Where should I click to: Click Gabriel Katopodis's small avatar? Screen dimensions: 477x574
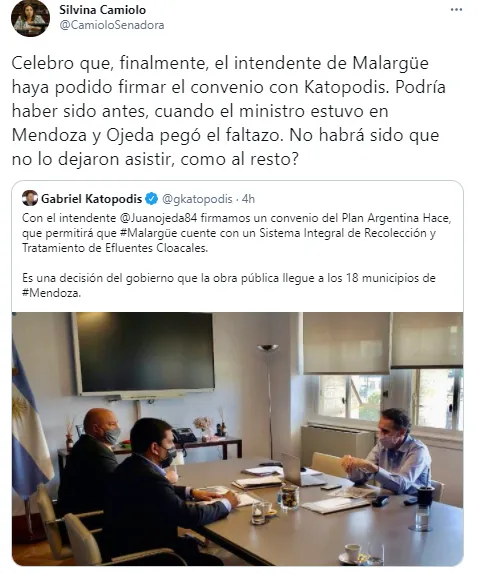(x=30, y=198)
